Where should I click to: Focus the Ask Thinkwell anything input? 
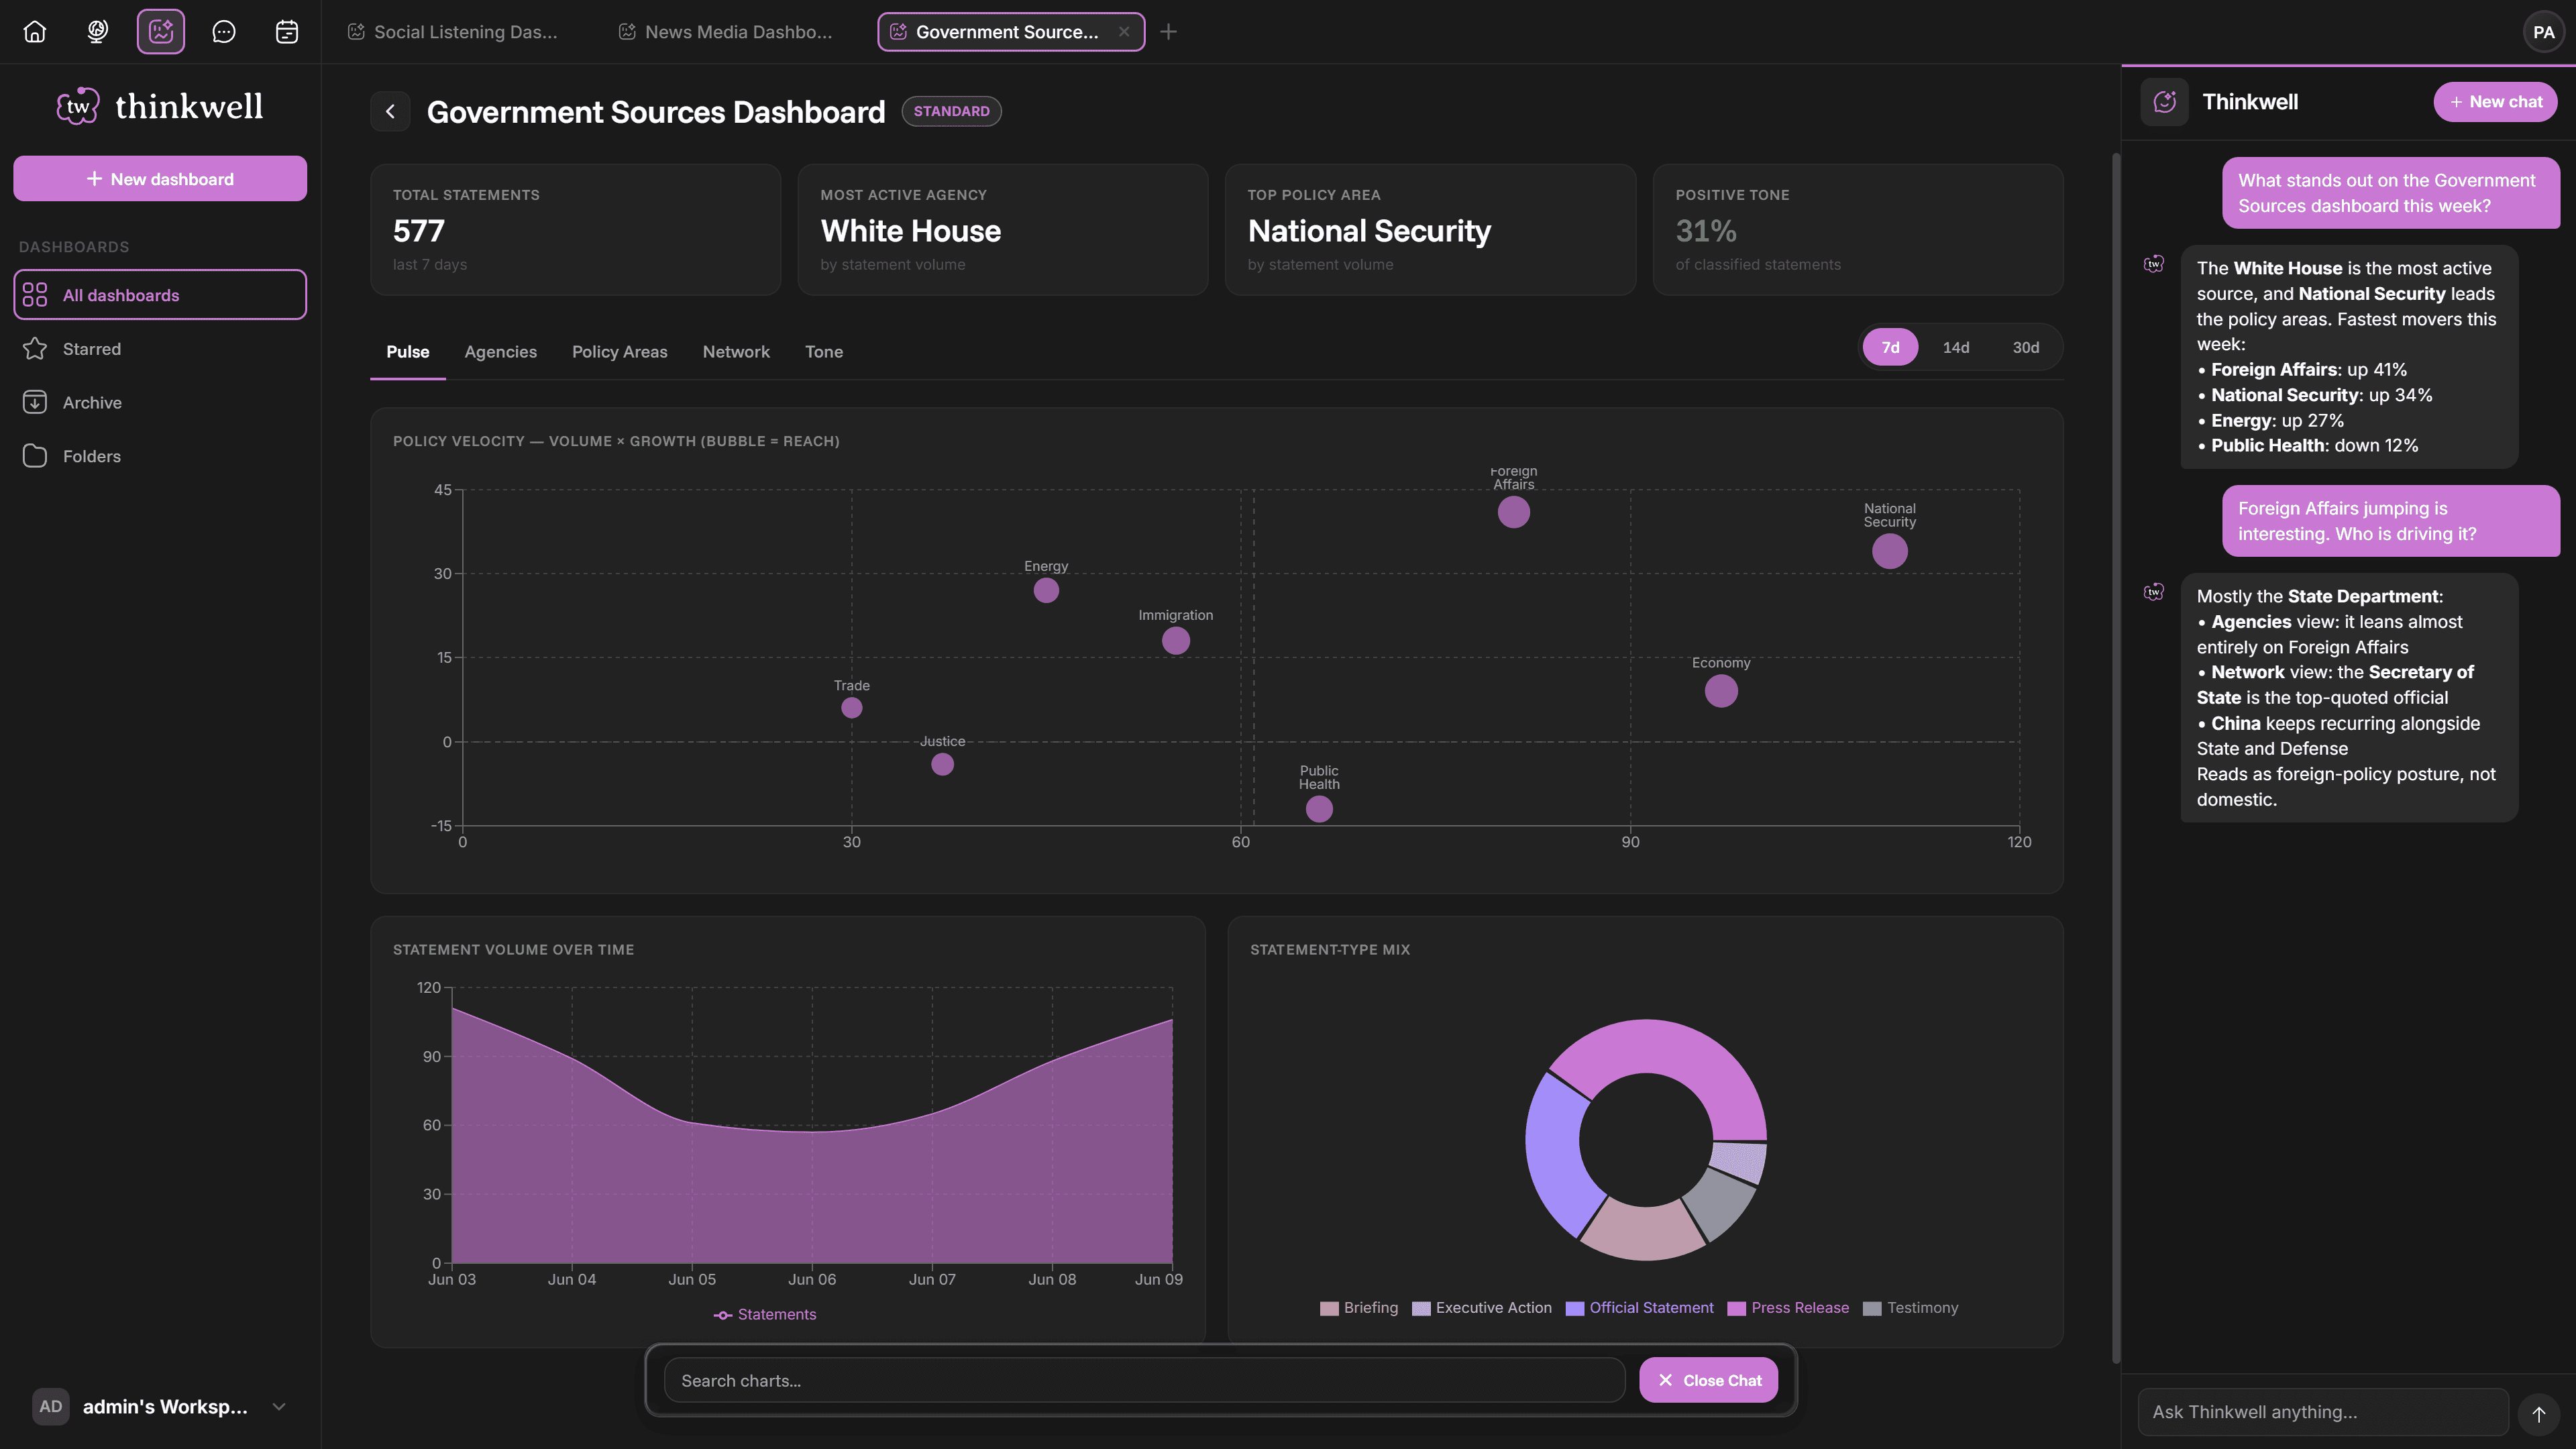click(x=2322, y=1412)
